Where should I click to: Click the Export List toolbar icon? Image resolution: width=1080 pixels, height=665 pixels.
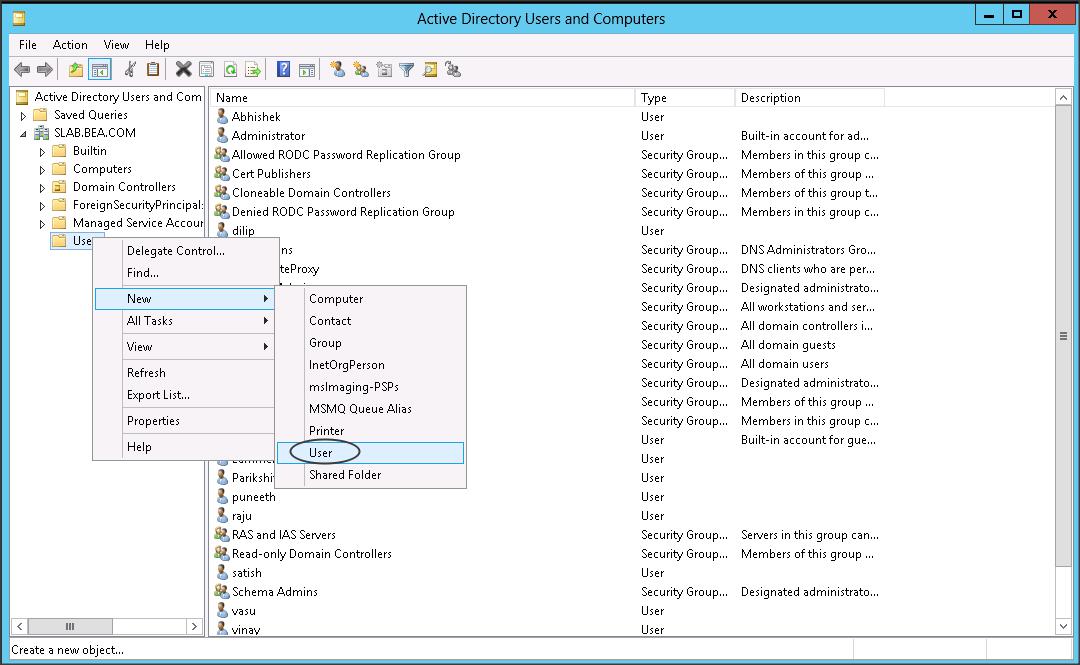coord(253,69)
